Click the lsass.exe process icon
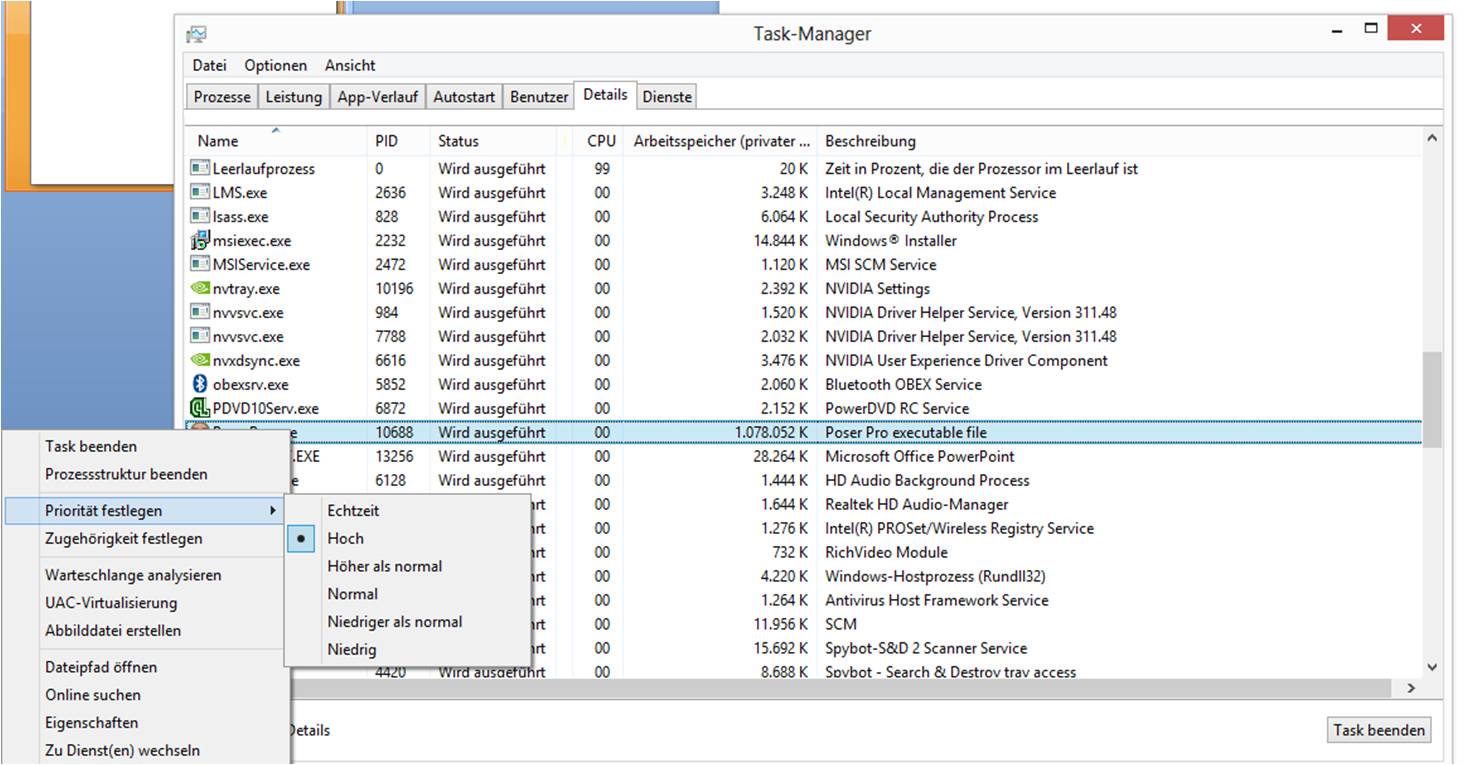The width and height of the screenshot is (1479, 765). click(x=200, y=217)
